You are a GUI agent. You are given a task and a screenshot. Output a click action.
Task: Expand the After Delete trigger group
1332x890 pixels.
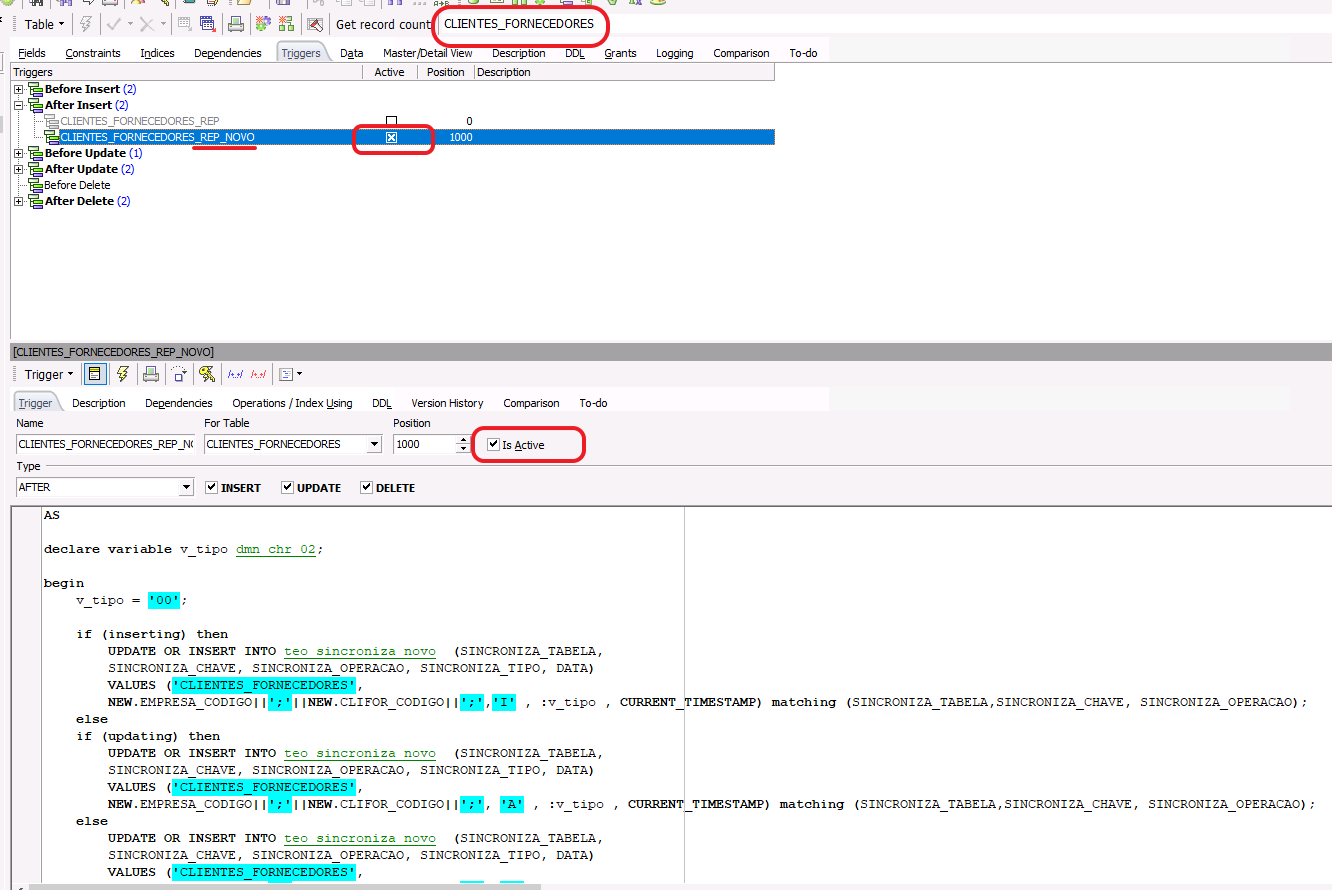point(19,201)
